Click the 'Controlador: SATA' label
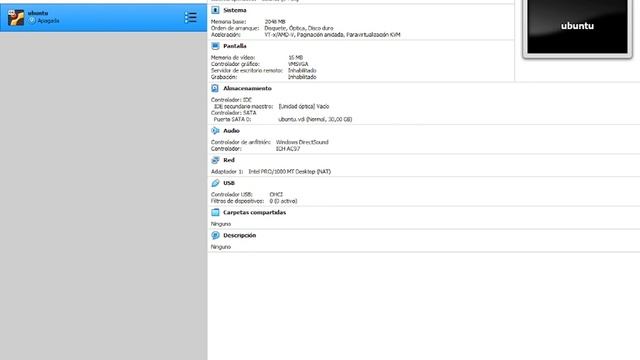 pyautogui.click(x=233, y=113)
